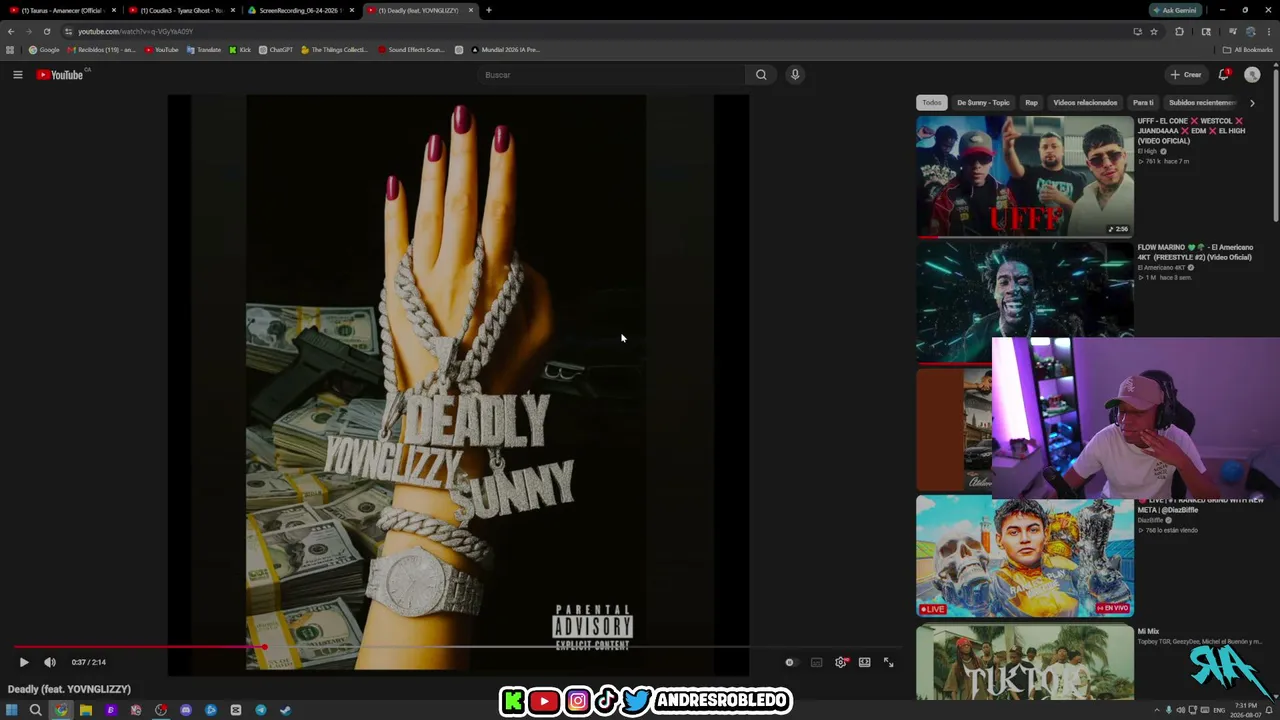This screenshot has width=1280, height=720.
Task: Switch to the ScreenRecording_06-24-2026 tab
Action: [300, 10]
